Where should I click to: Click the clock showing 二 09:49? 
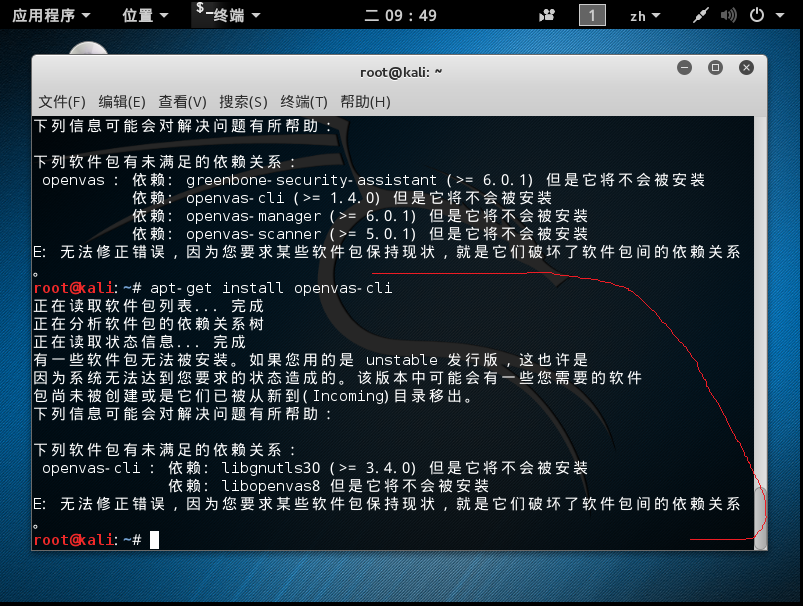click(400, 15)
